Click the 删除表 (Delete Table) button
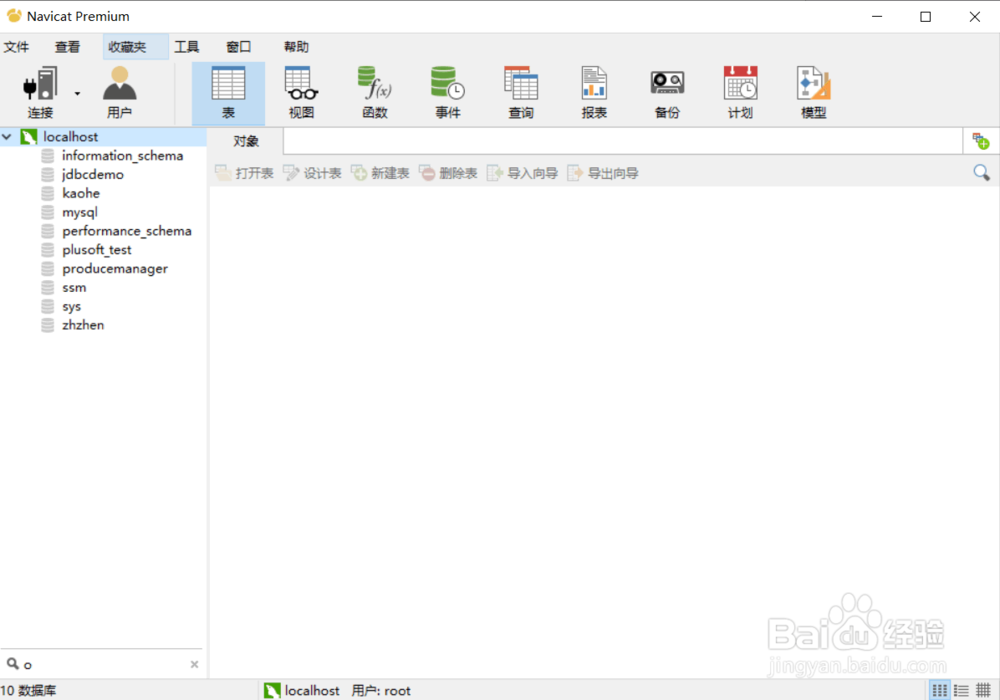The height and width of the screenshot is (700, 1000). (448, 173)
